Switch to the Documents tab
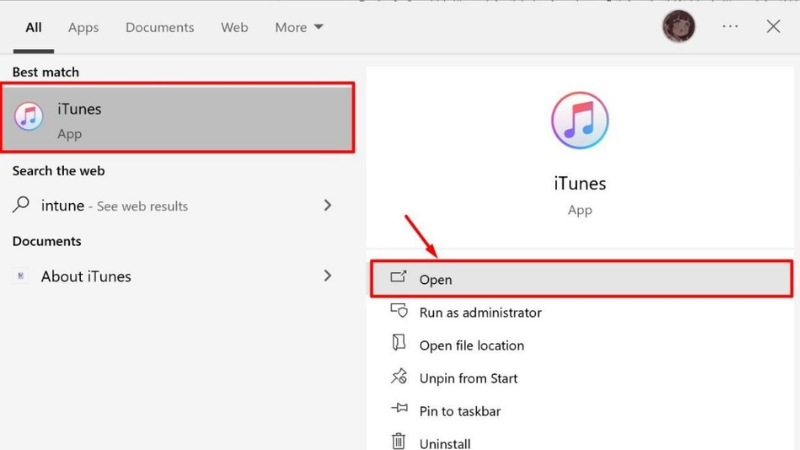 point(160,28)
